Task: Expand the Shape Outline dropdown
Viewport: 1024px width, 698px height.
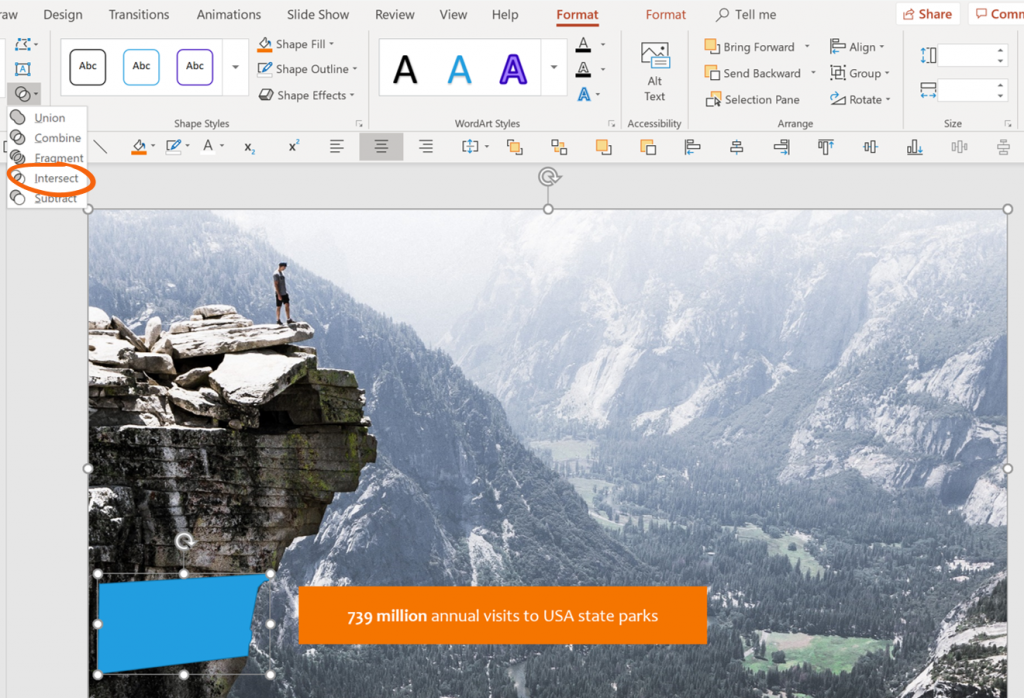Action: click(x=305, y=69)
